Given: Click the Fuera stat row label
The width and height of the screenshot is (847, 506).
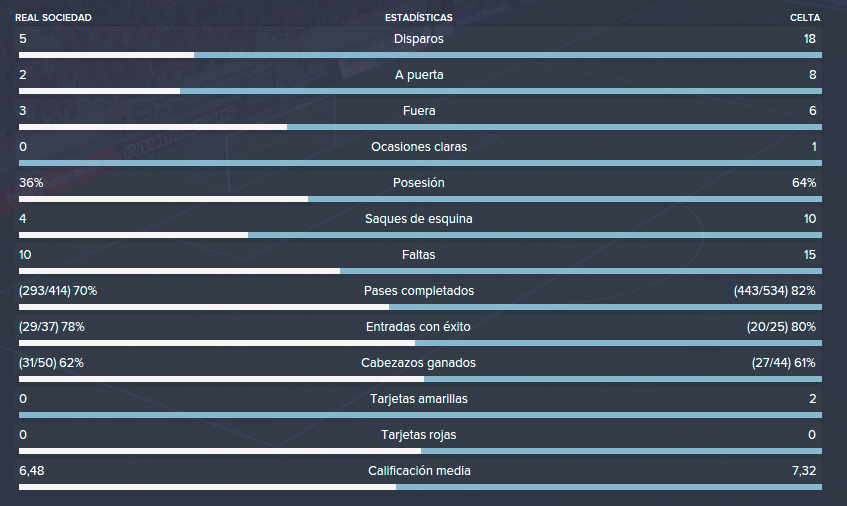Looking at the screenshot, I should [419, 111].
